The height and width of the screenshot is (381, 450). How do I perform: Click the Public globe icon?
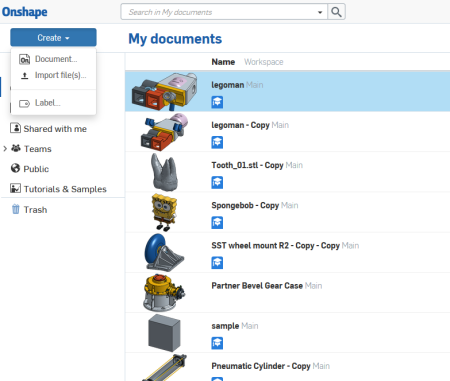click(x=15, y=168)
